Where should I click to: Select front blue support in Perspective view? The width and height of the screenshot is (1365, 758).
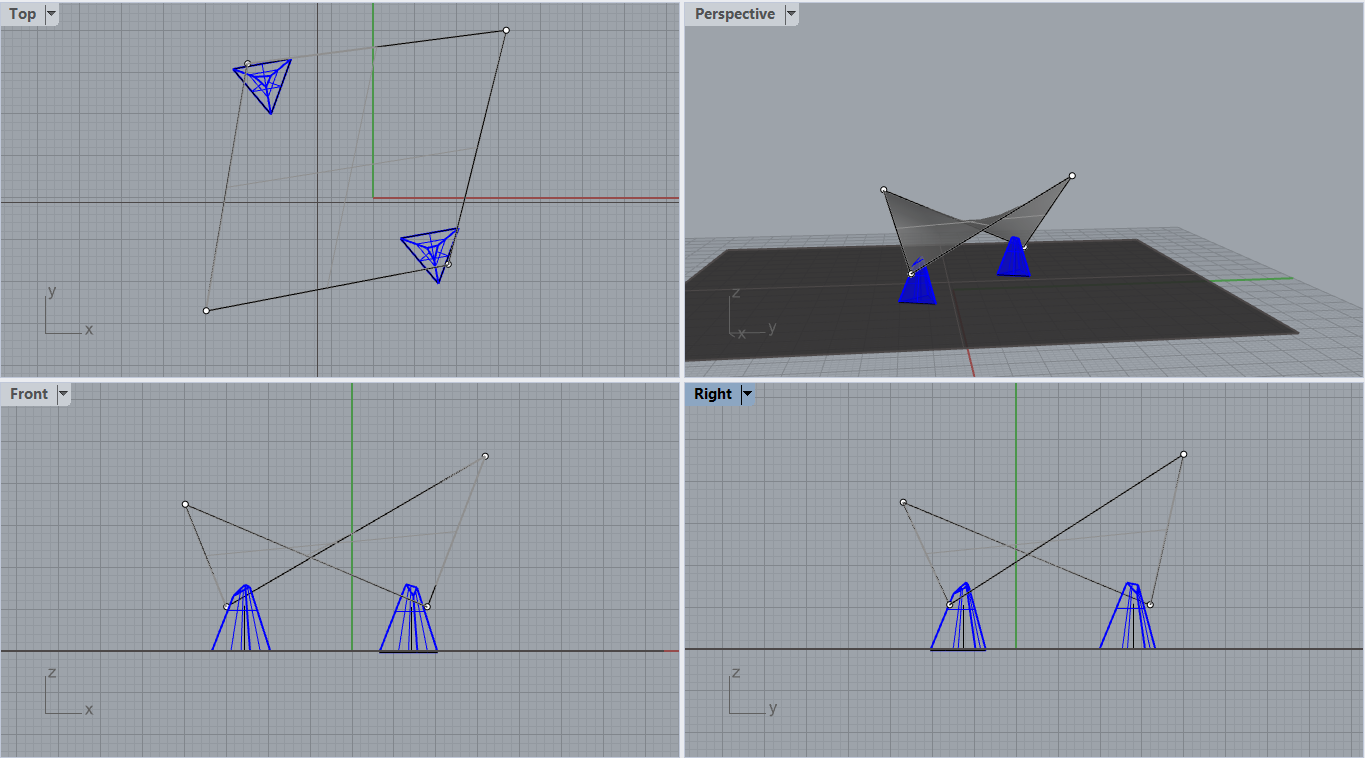pos(917,283)
